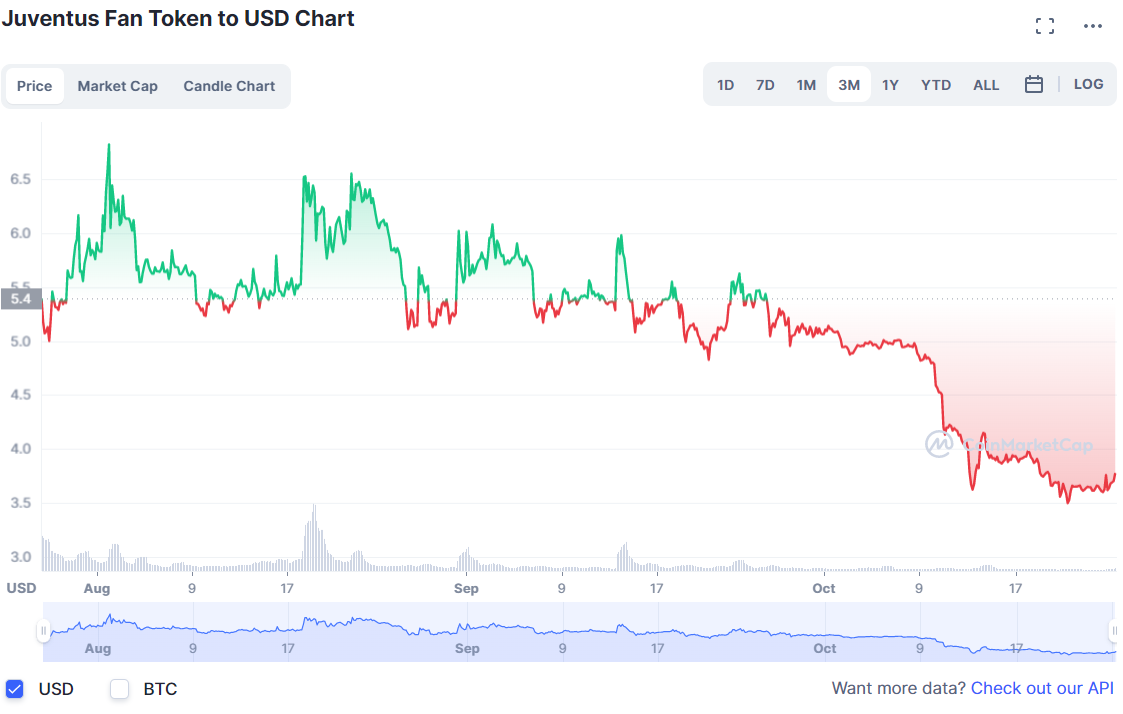Switch to the Market Cap tab
Image resolution: width=1123 pixels, height=714 pixels.
[x=117, y=86]
